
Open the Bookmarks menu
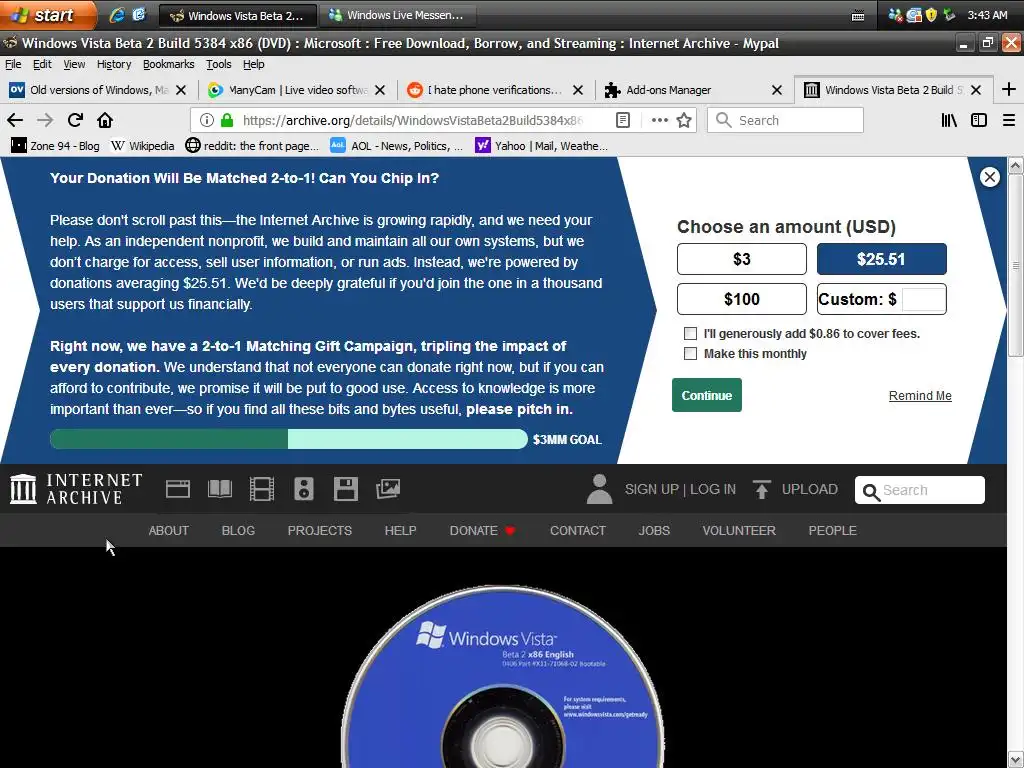(x=168, y=64)
